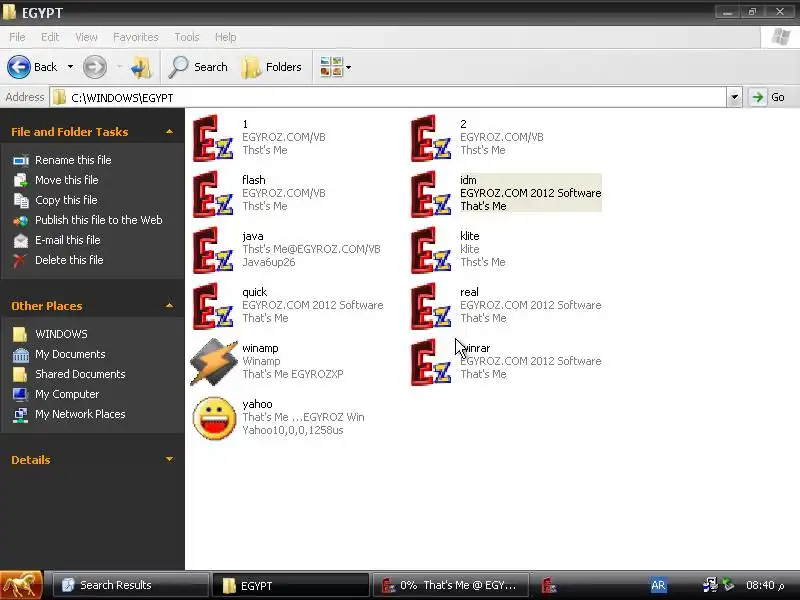Image resolution: width=800 pixels, height=600 pixels.
Task: Open the File menu
Action: pos(17,37)
